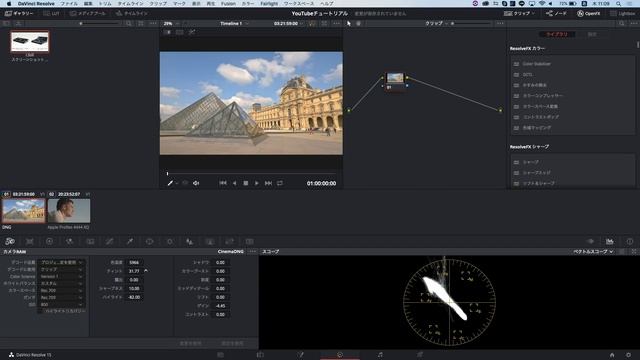Open the Color Match palette icon

point(30,242)
